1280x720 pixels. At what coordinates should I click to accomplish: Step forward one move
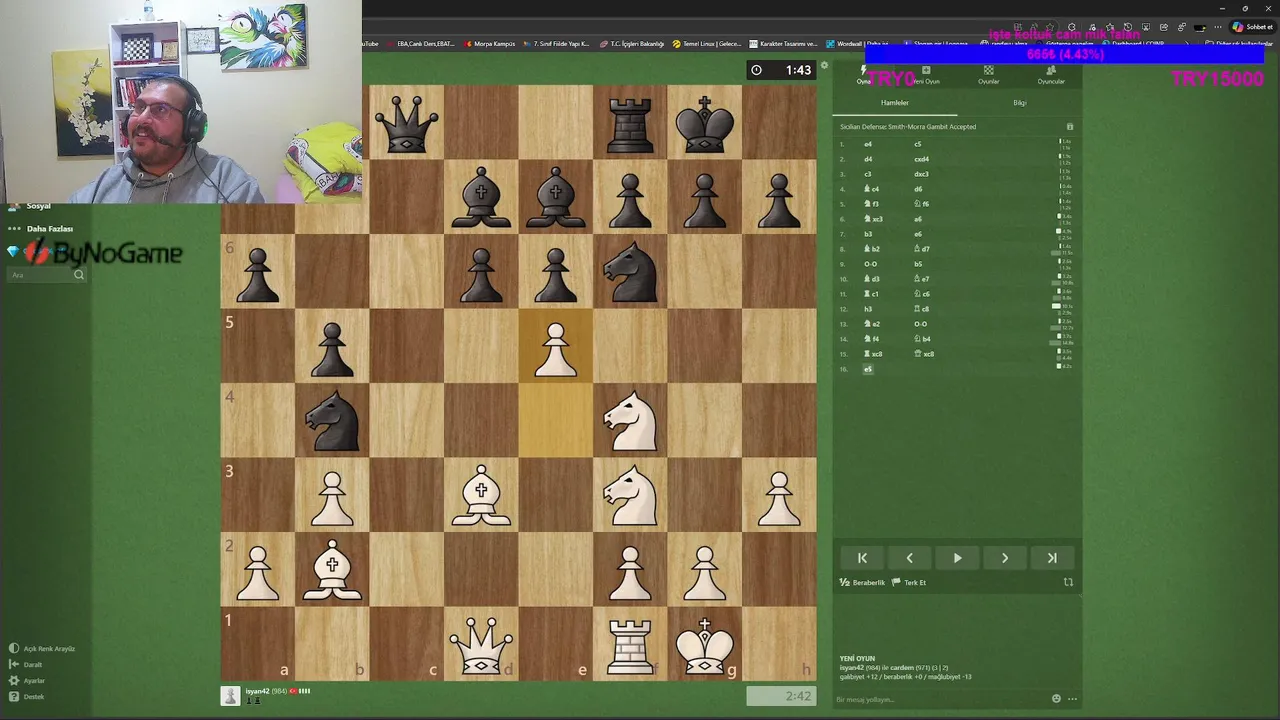tap(1005, 558)
